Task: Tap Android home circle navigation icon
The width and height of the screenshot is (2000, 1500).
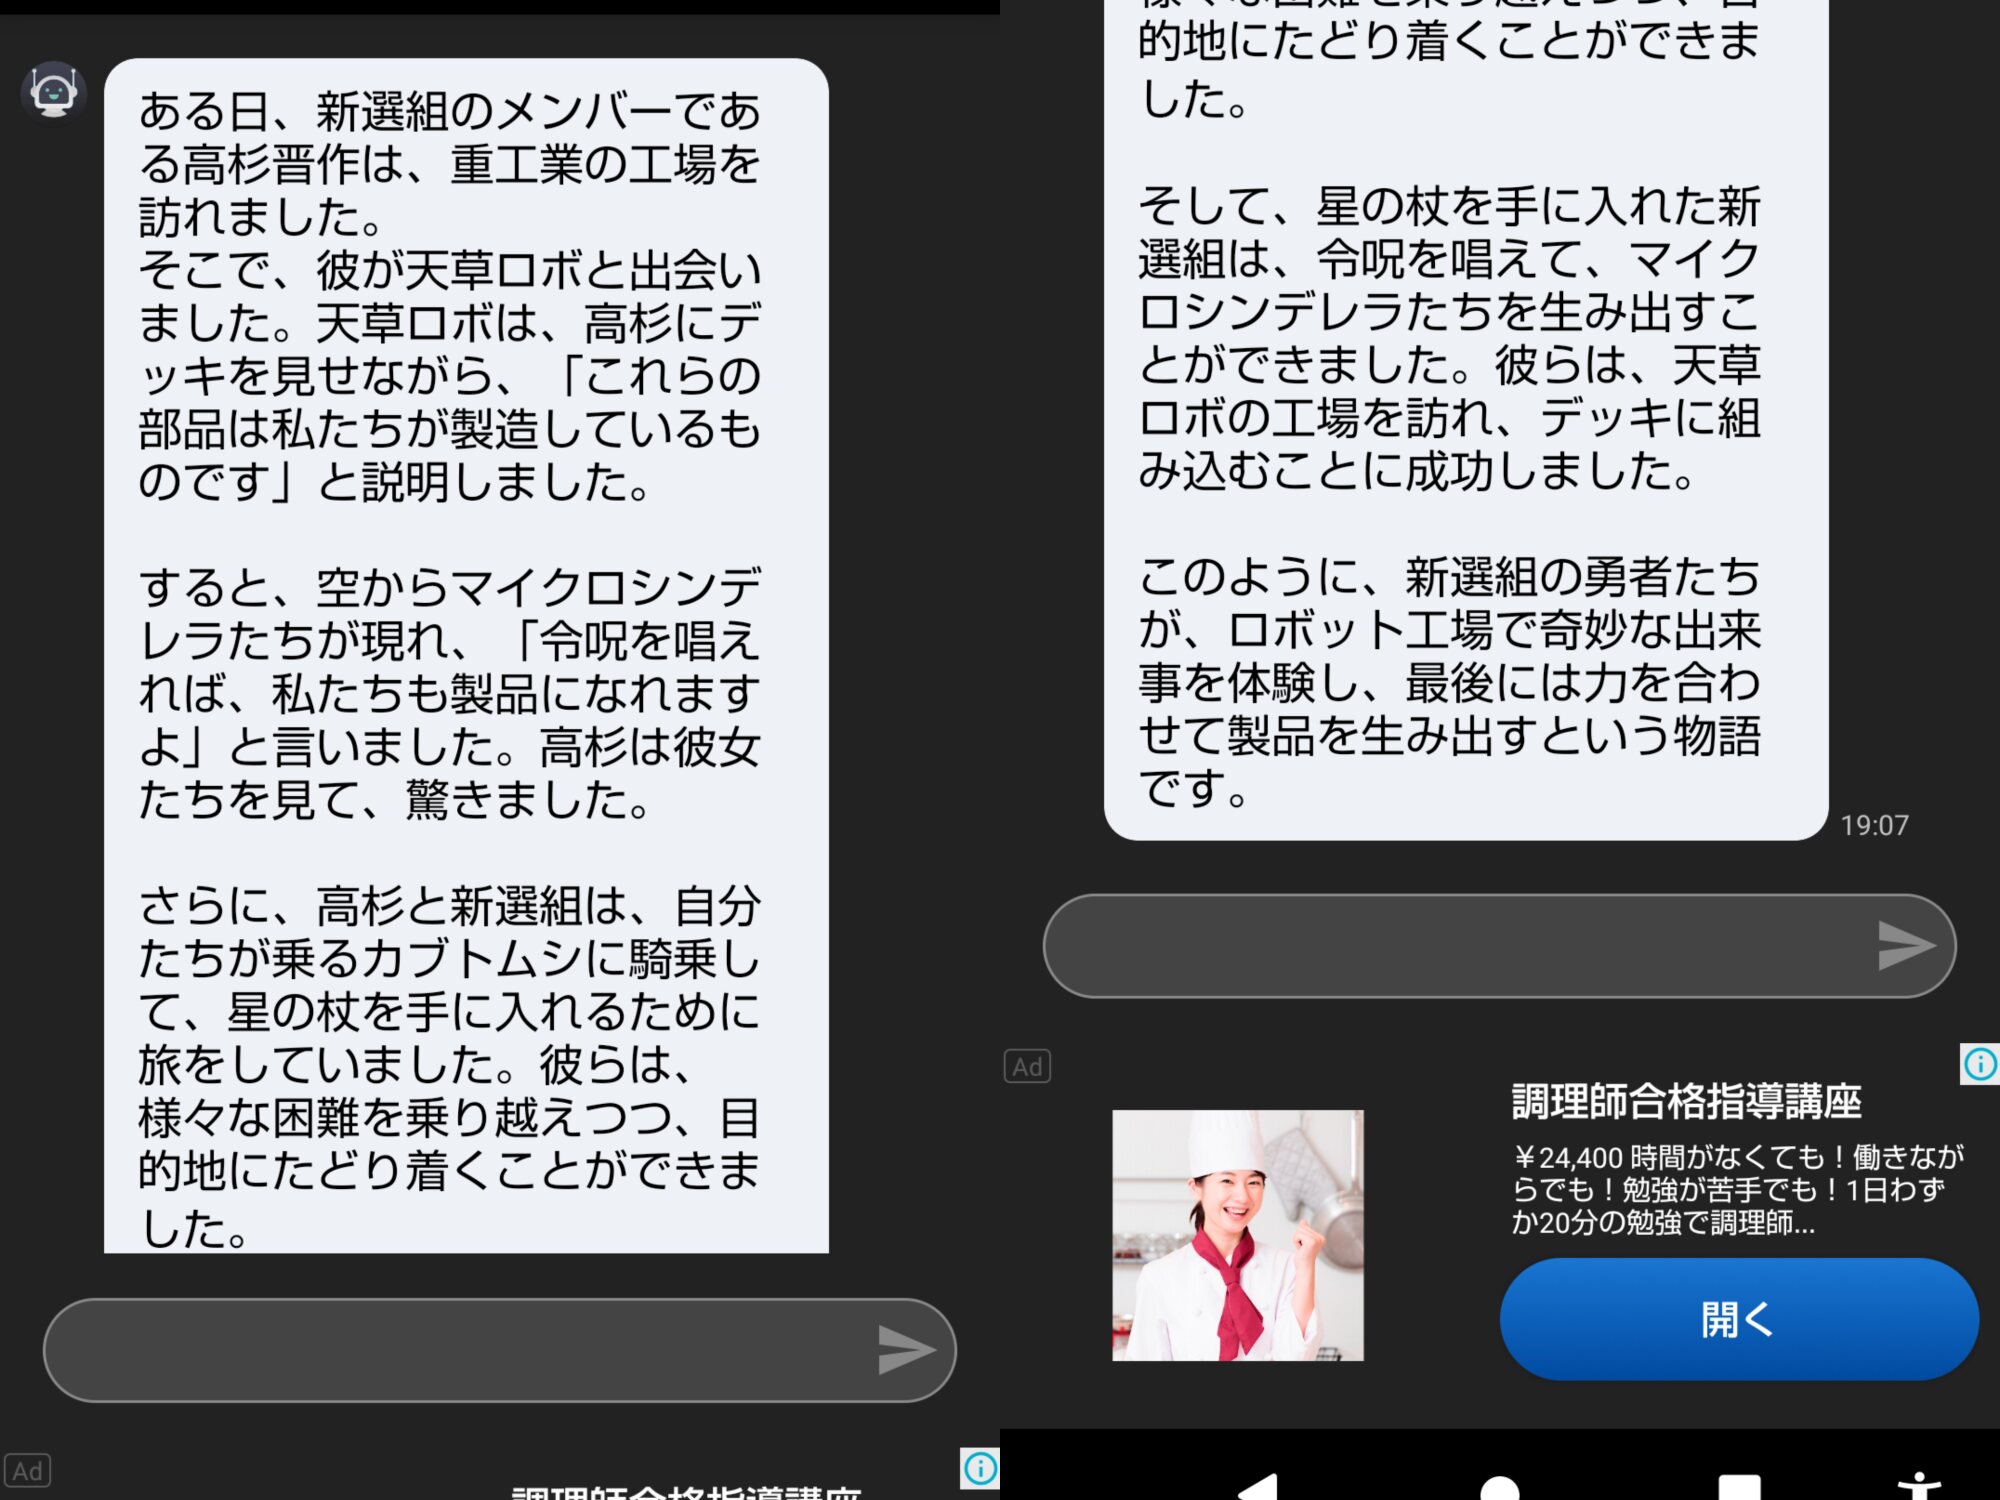Action: point(1500,1488)
